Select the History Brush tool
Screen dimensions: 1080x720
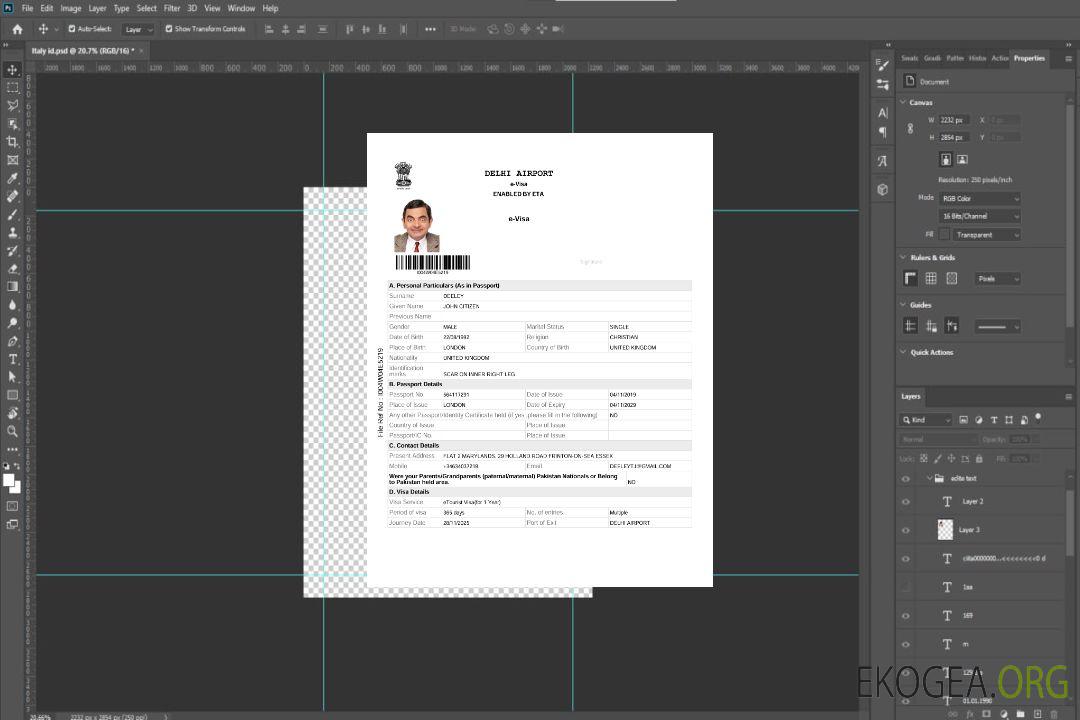[12, 251]
